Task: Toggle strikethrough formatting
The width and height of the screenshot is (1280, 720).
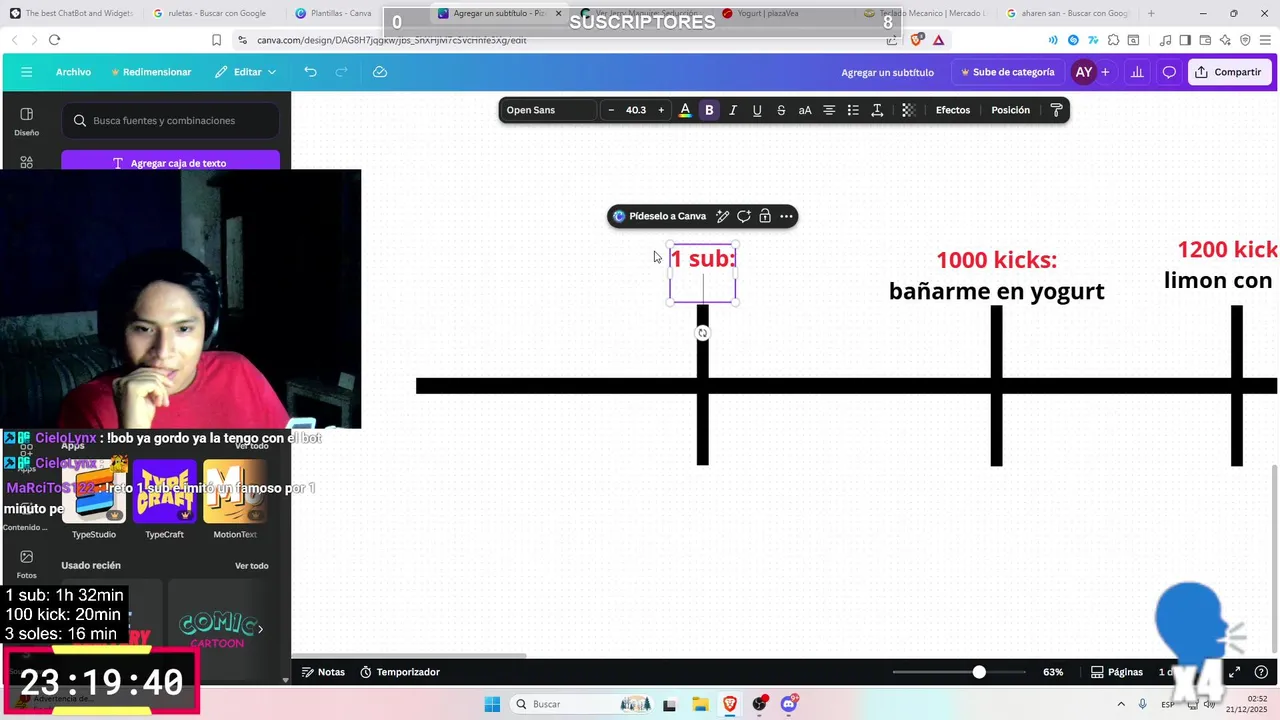Action: pos(781,110)
